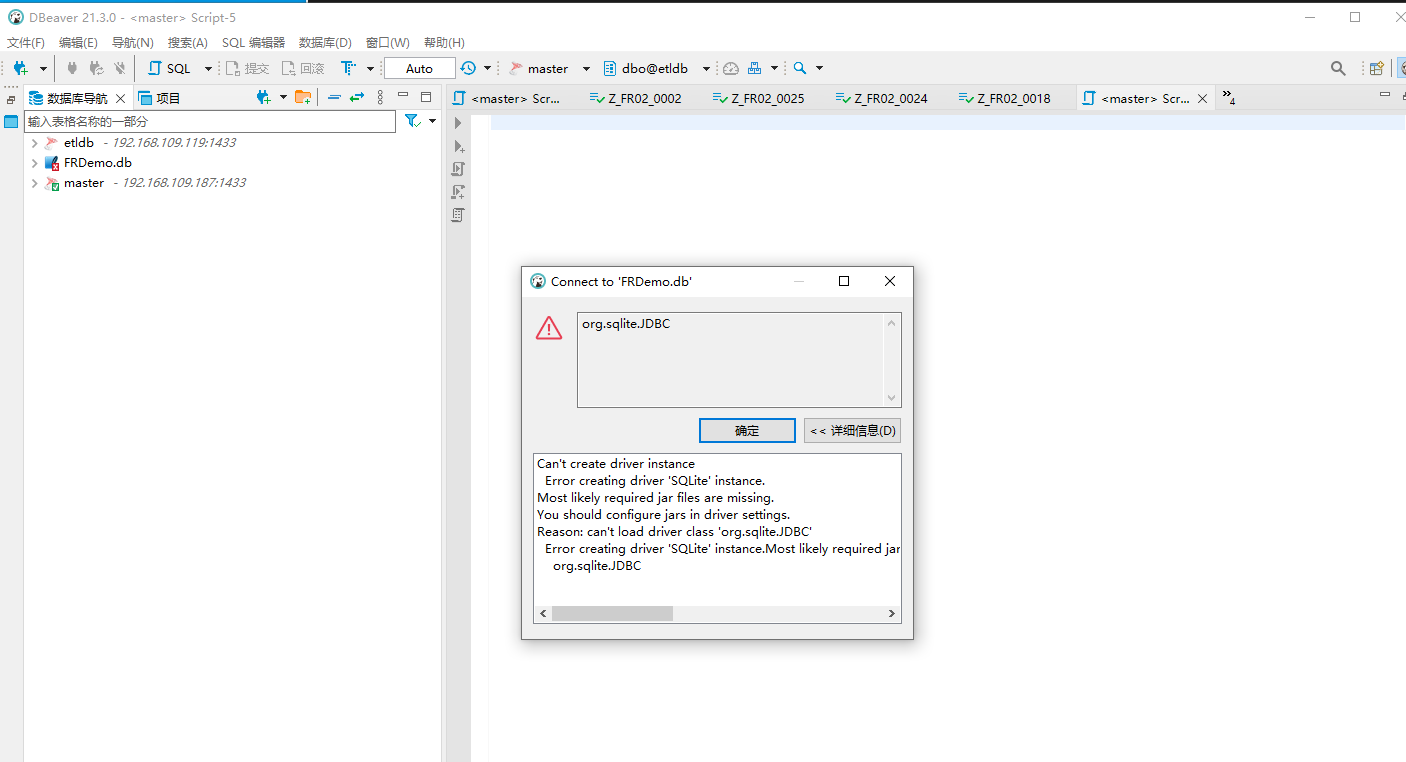Click the Auto commit mode field
1406x762 pixels.
(419, 68)
